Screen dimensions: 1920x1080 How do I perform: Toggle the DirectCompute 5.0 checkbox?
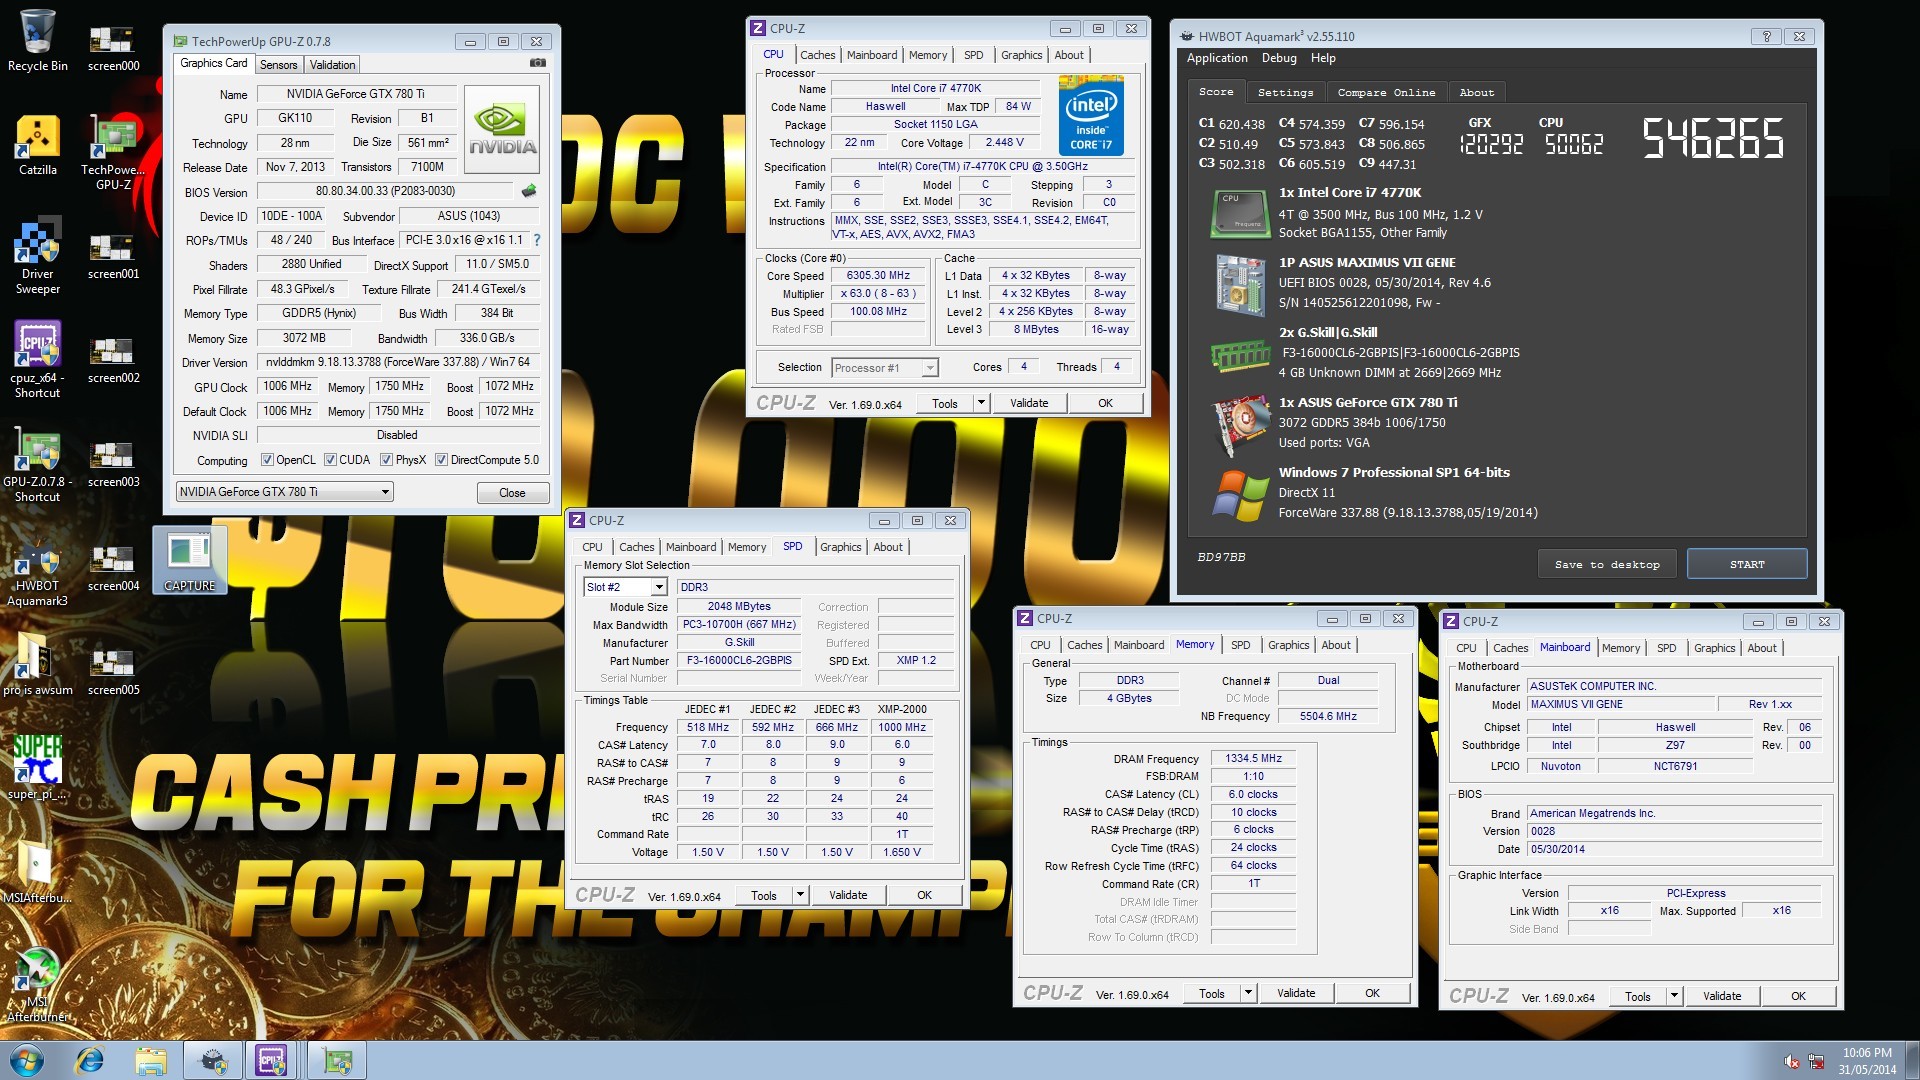coord(441,460)
